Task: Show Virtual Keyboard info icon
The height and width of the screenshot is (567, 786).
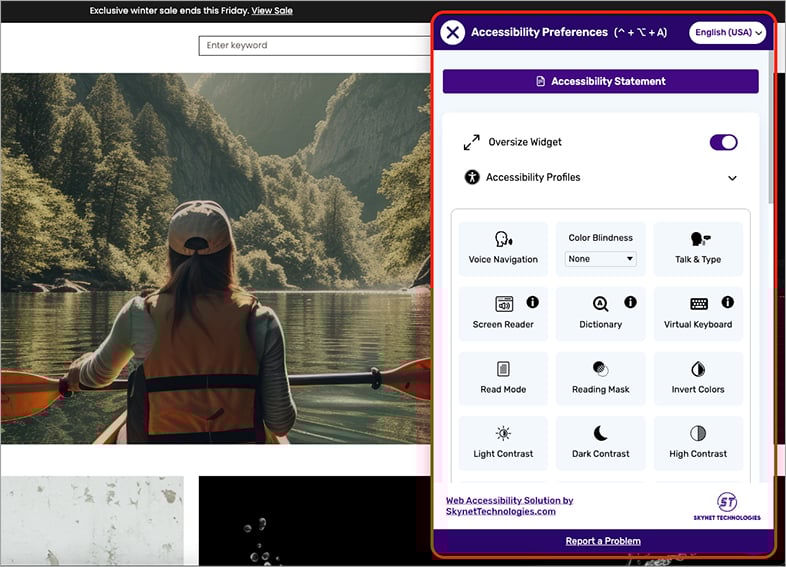Action: click(727, 302)
